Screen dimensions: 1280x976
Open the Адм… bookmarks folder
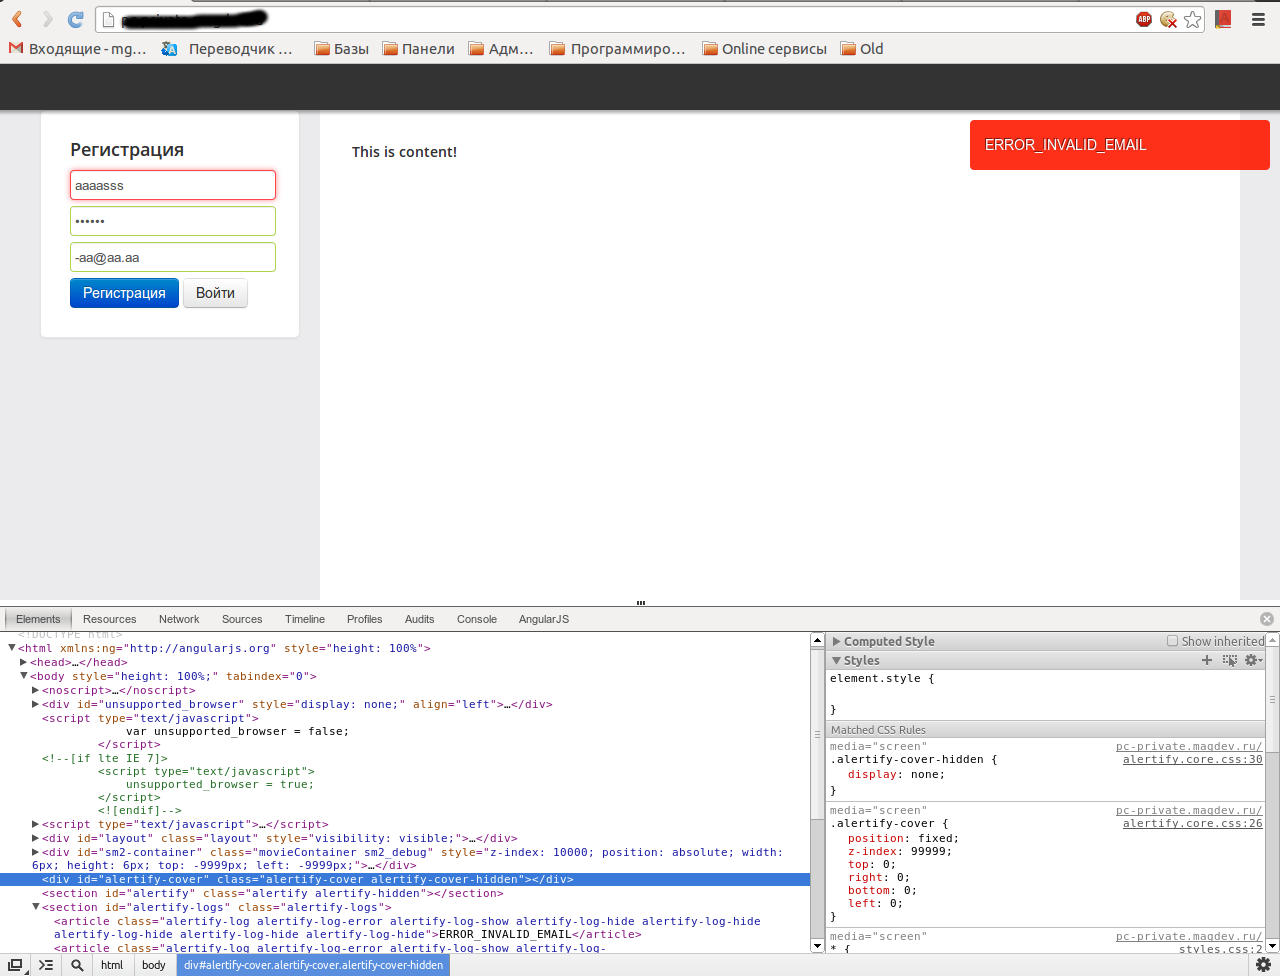(501, 48)
